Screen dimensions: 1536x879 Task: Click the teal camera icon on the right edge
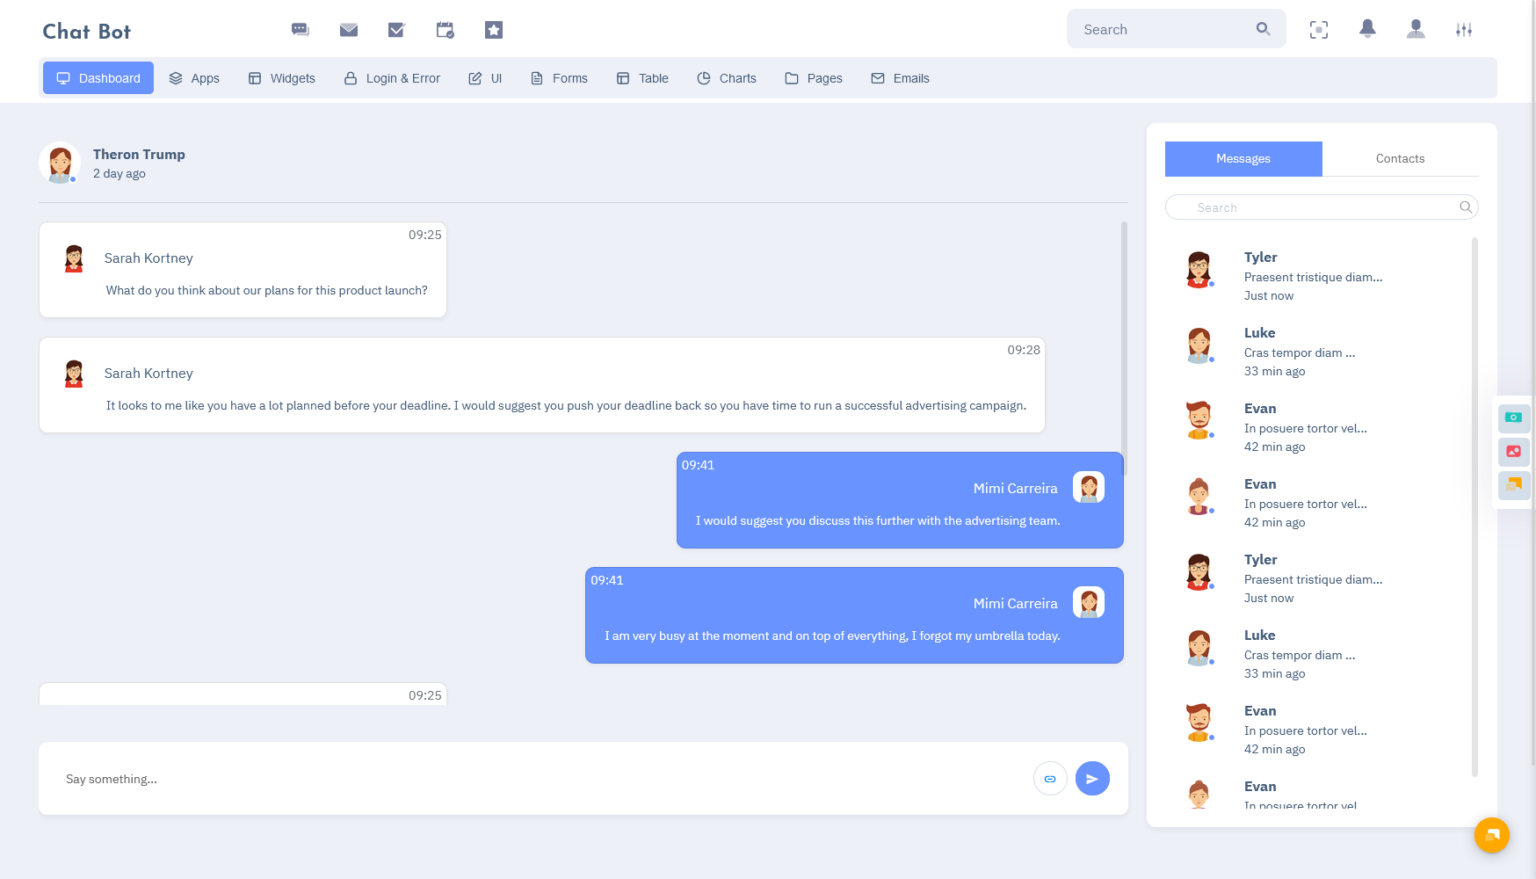point(1513,418)
